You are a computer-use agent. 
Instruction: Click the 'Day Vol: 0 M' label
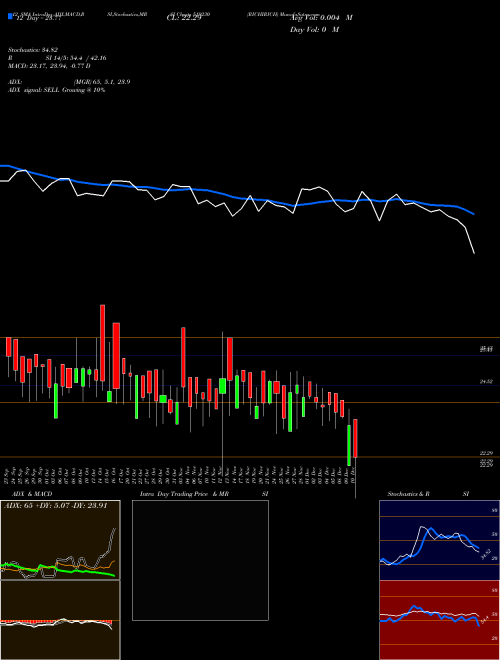(314, 29)
